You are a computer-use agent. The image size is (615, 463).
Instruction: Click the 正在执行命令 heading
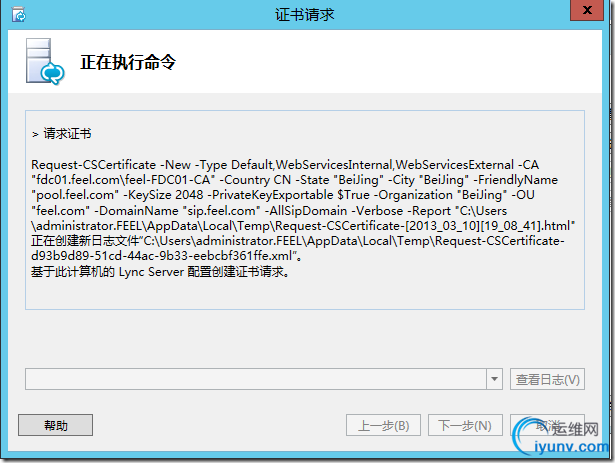(128, 62)
